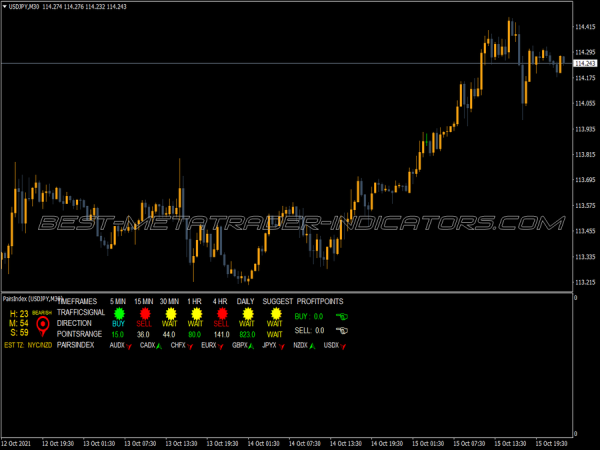Click the red down arrow next to USDX
Viewport: 600px width, 450px height.
pos(343,346)
